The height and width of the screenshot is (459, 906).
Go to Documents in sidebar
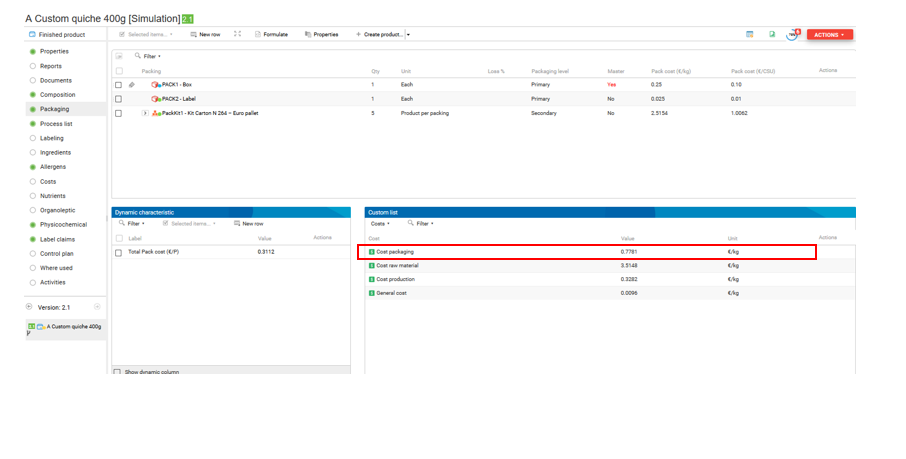(x=55, y=80)
